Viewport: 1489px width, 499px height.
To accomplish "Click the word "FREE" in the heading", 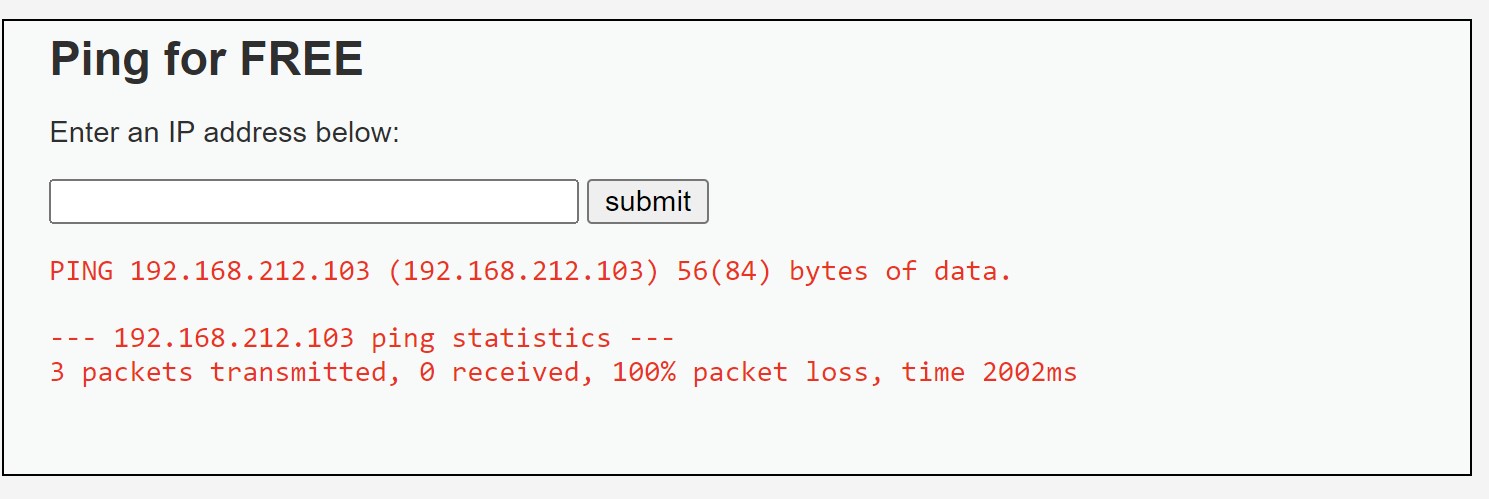I will pos(304,60).
